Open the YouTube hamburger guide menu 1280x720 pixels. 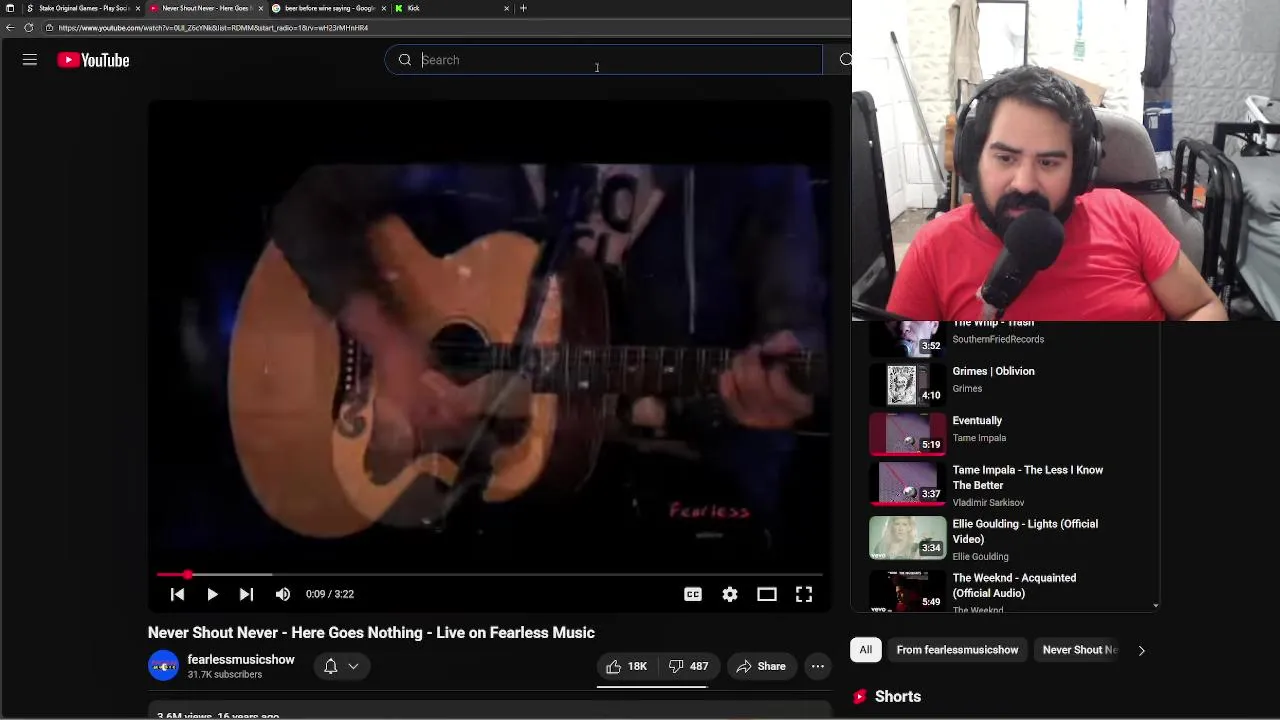point(30,60)
